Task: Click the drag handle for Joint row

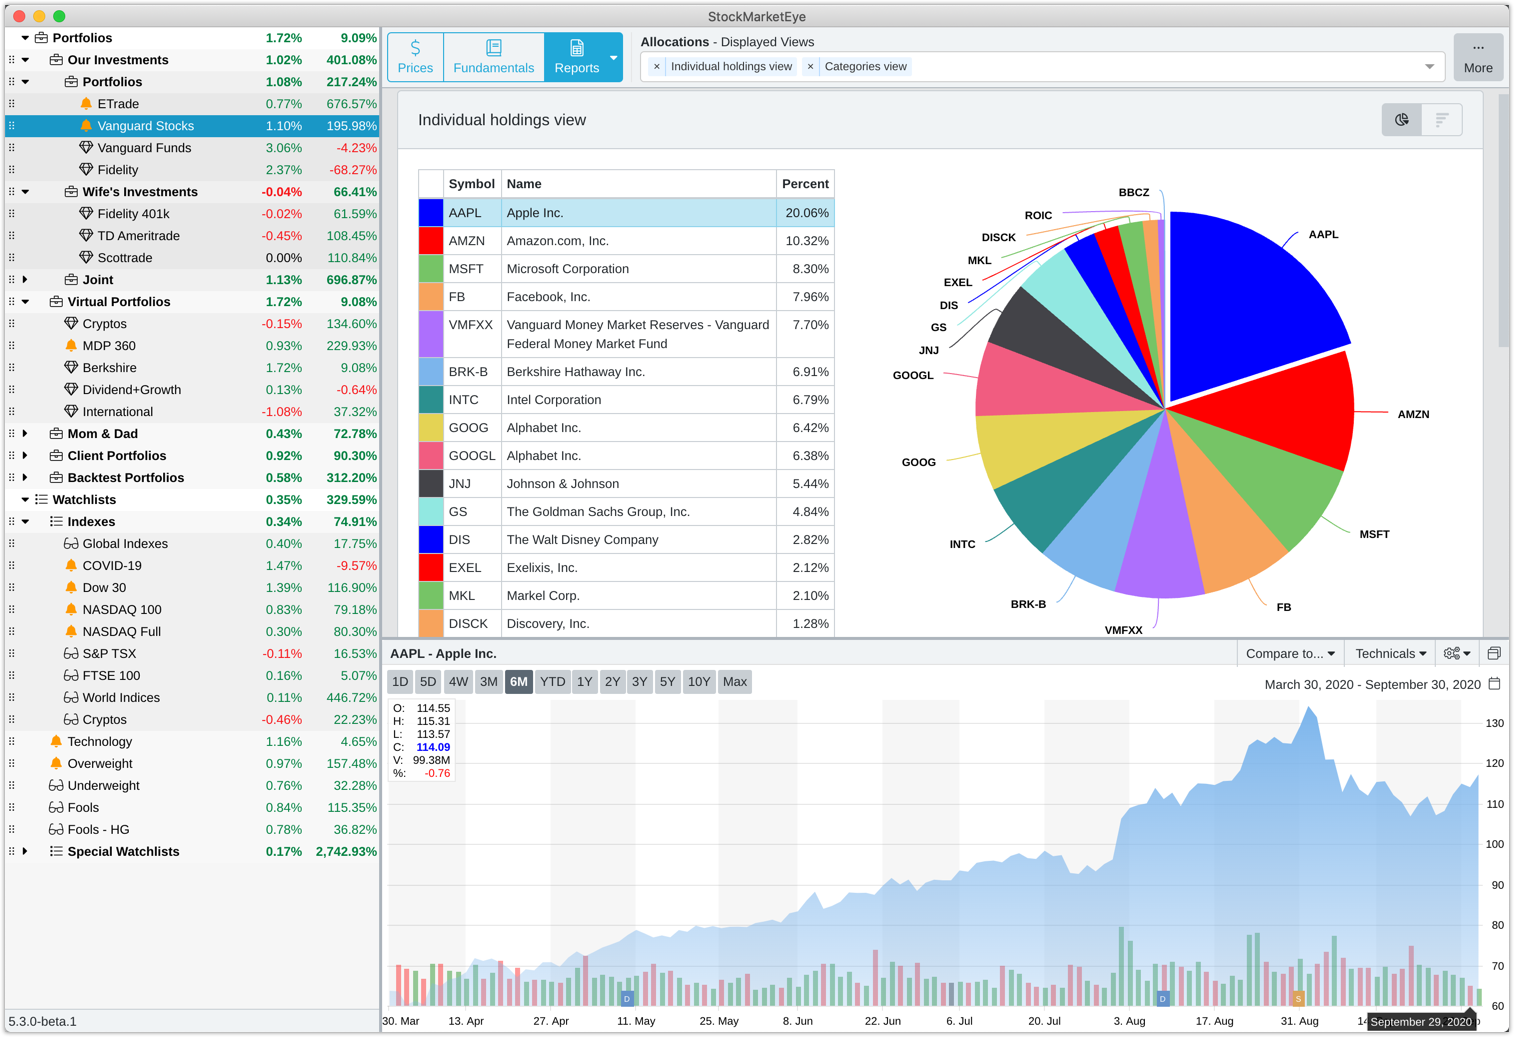Action: (x=12, y=280)
